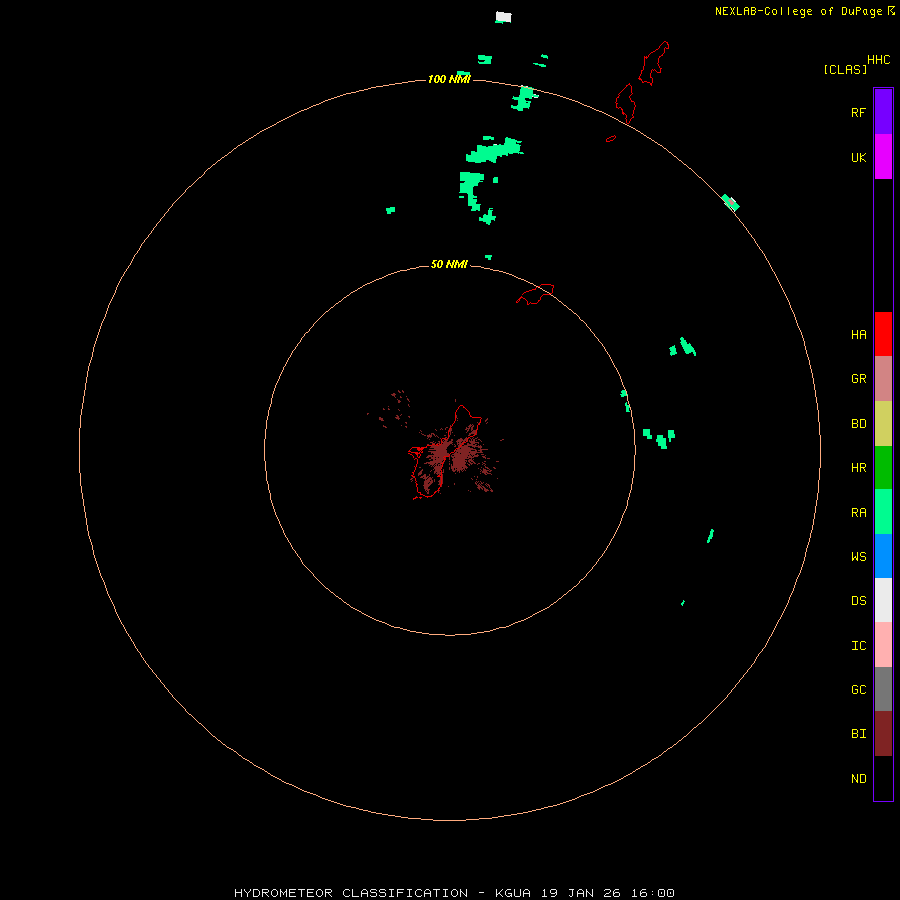The height and width of the screenshot is (900, 900).
Task: Select the BD yellow legend block
Action: 883,424
